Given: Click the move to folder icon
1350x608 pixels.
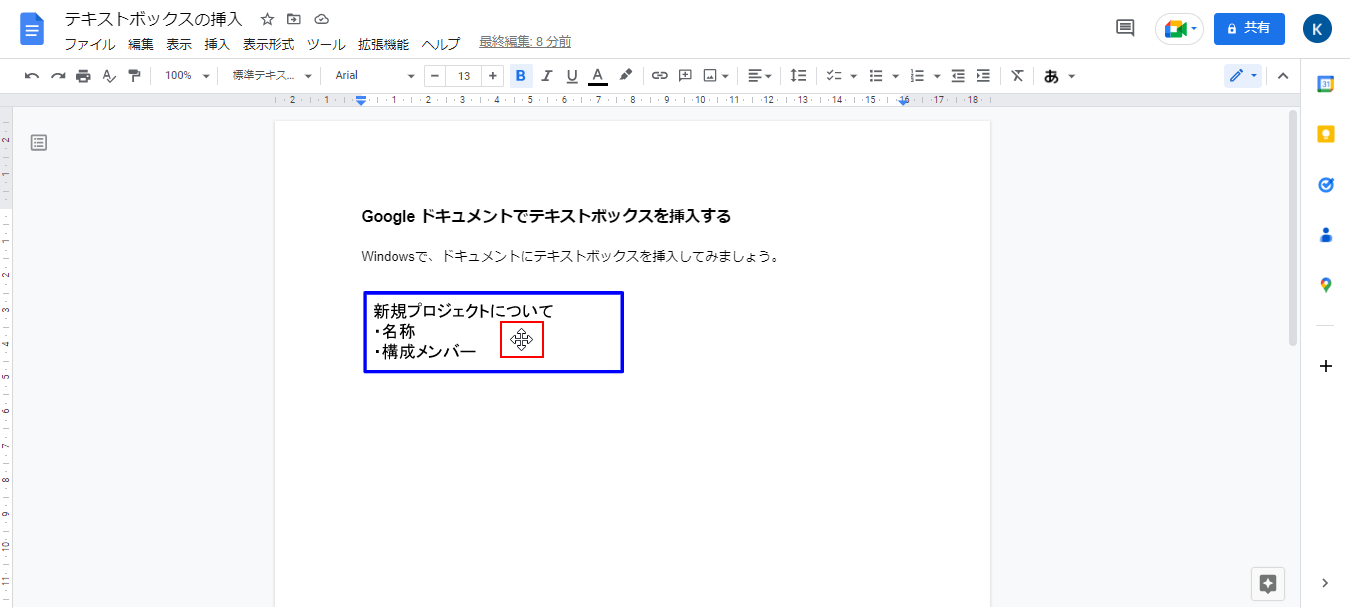Looking at the screenshot, I should 294,19.
